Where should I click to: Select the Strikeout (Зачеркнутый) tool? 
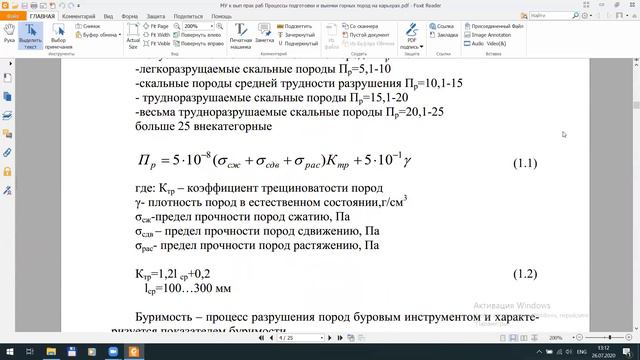click(x=296, y=35)
